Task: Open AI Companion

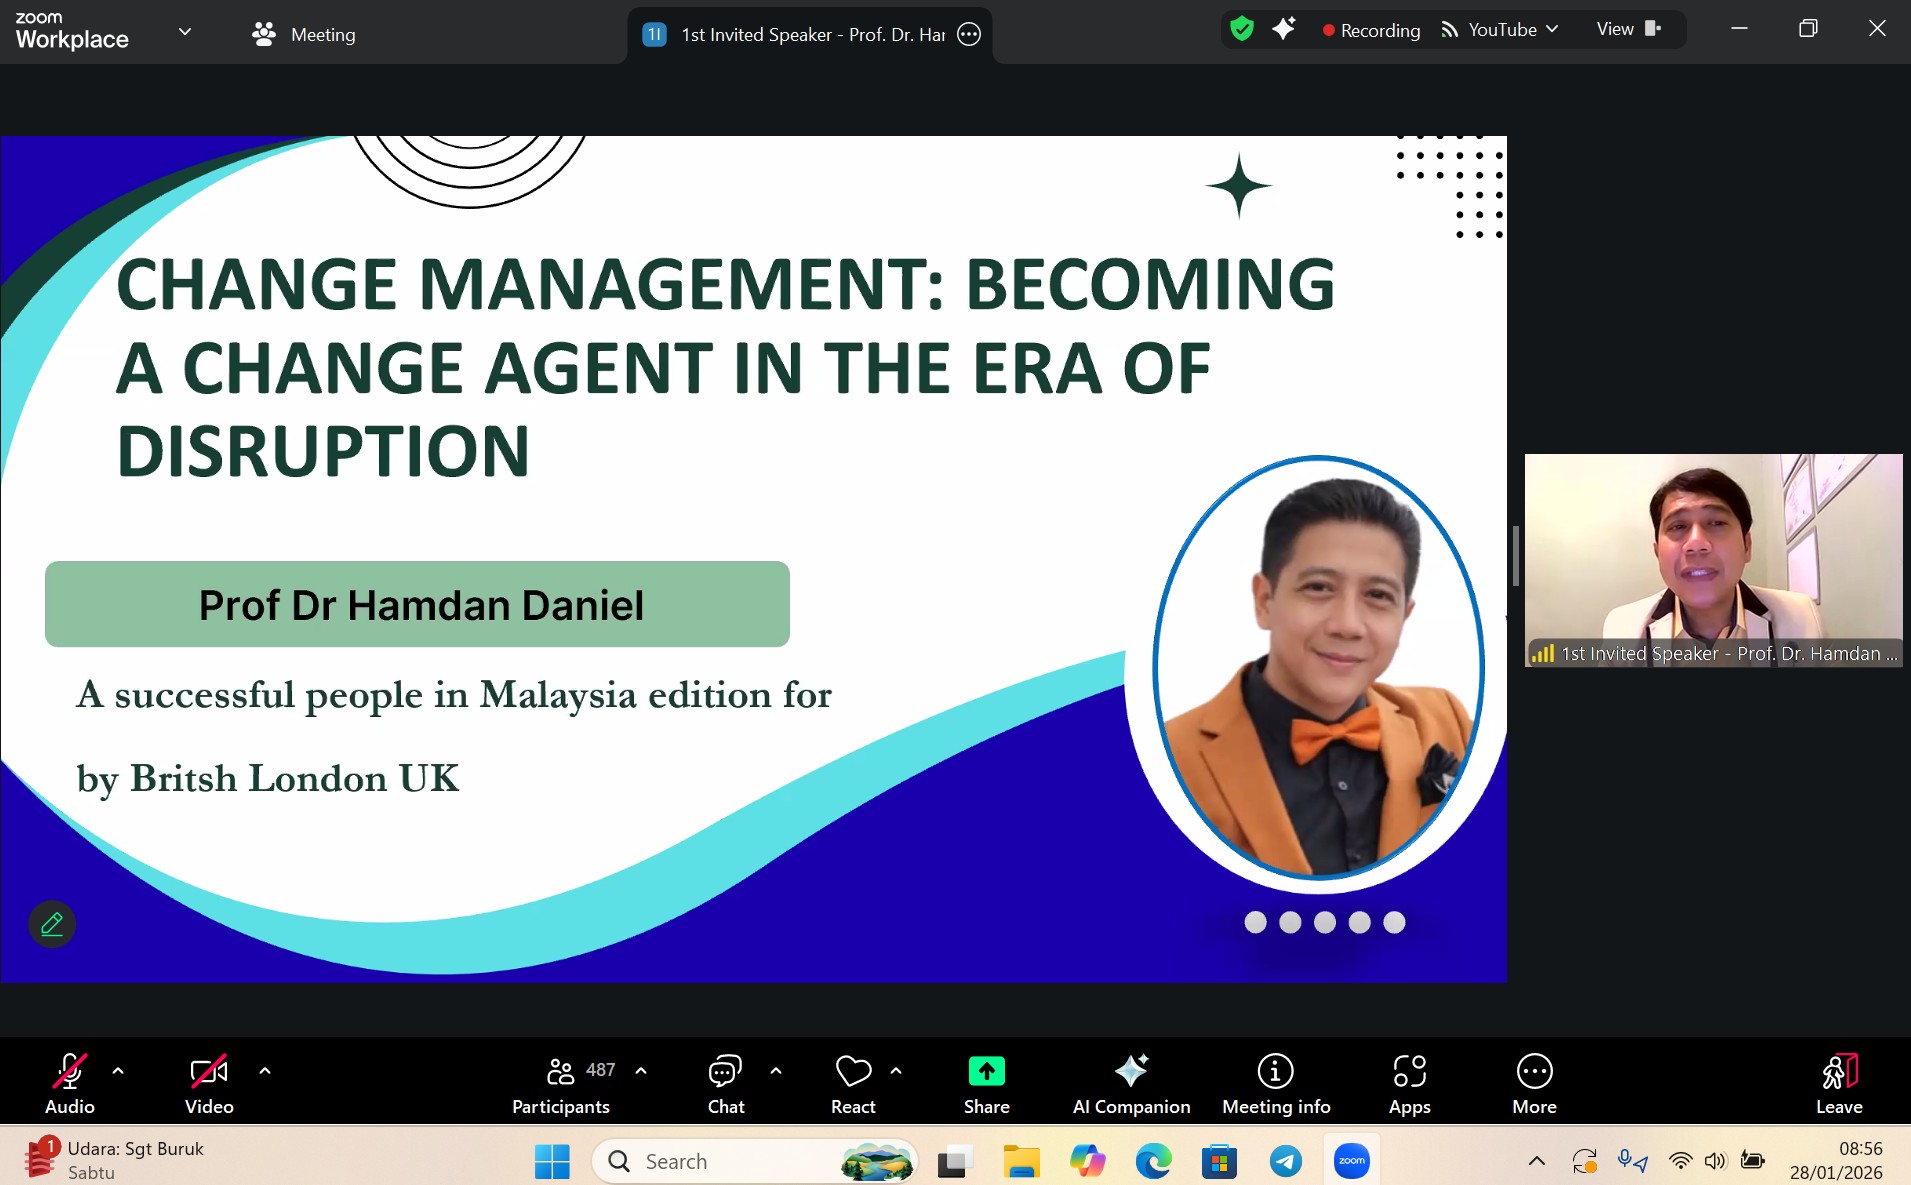Action: pos(1131,1083)
